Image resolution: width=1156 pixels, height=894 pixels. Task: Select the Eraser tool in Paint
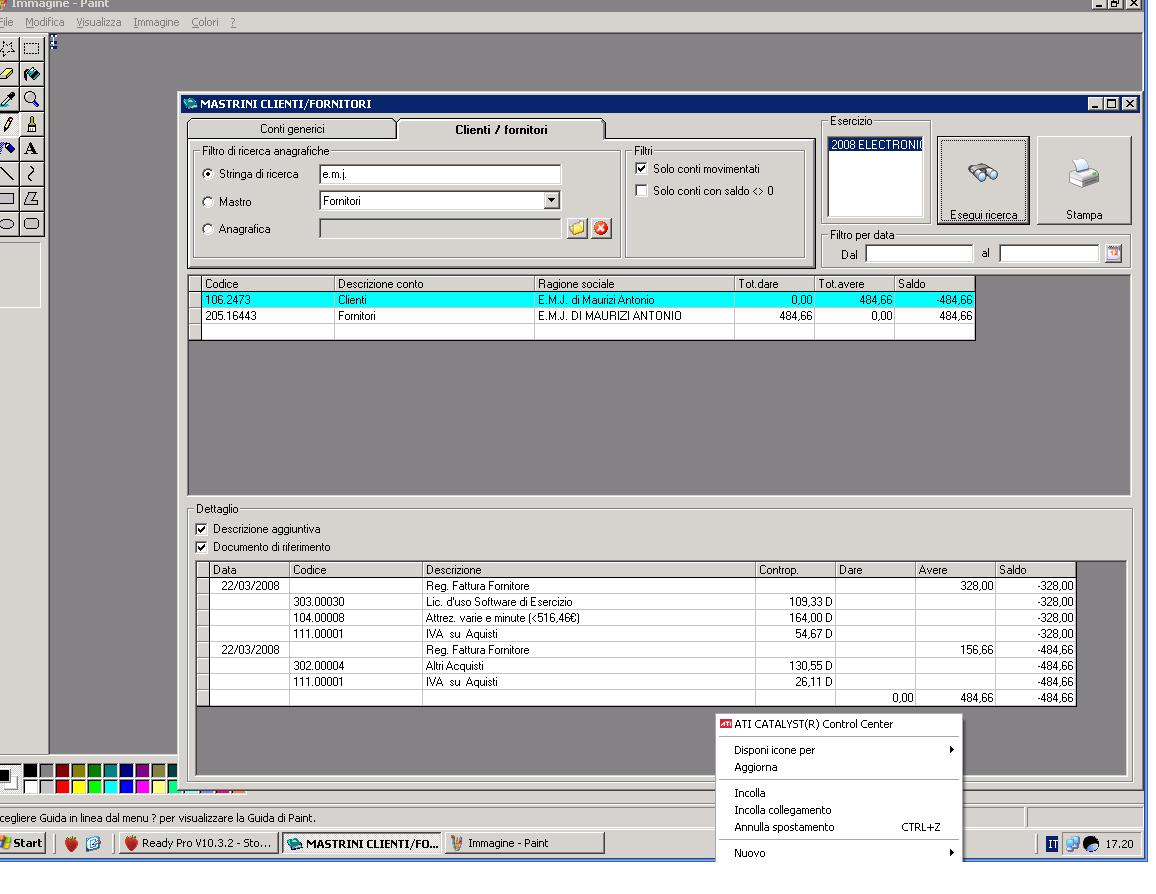8,73
